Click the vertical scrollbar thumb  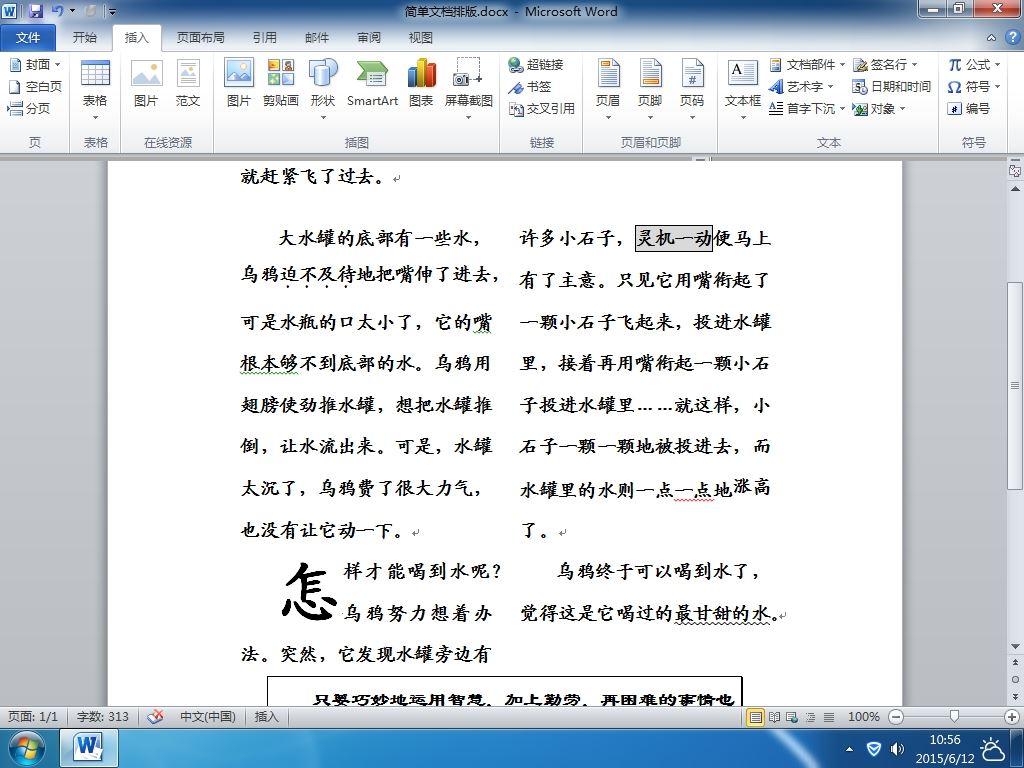[x=1014, y=385]
